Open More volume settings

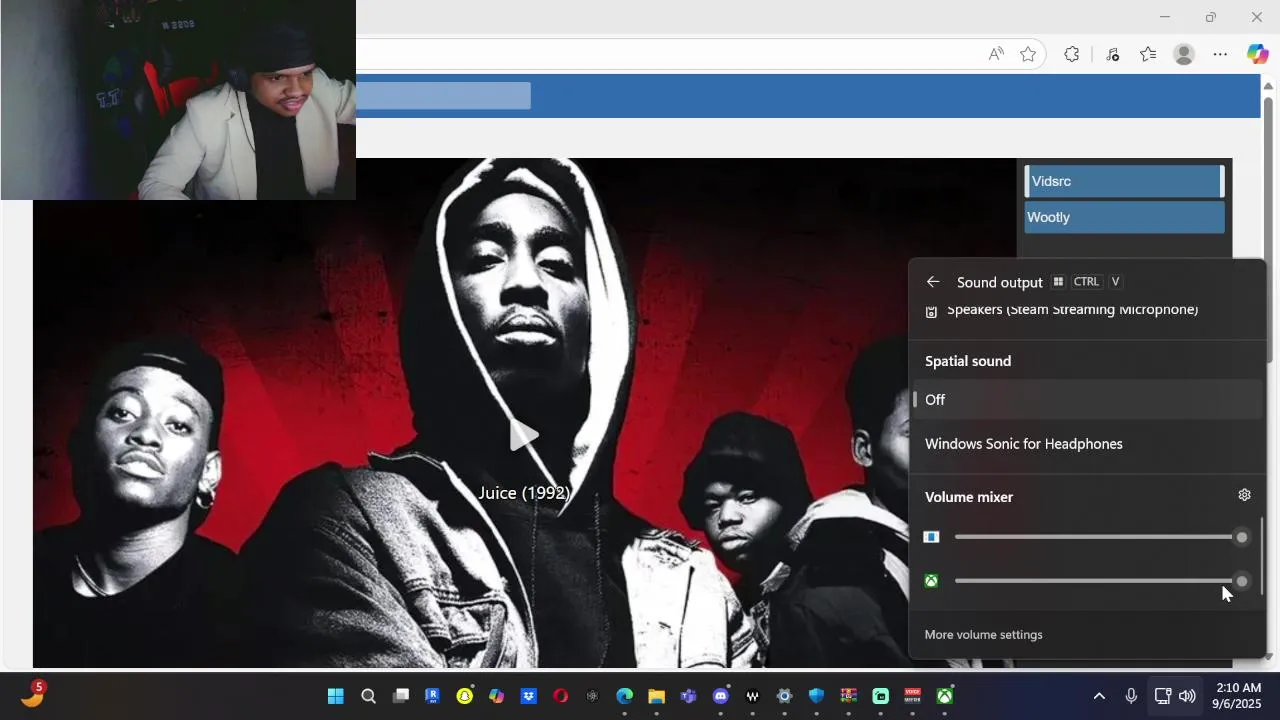(983, 635)
